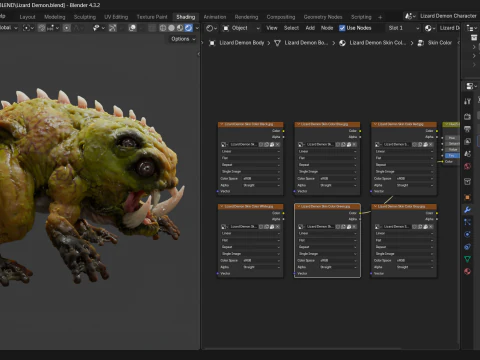Toggle viewport overlays display

click(132, 28)
